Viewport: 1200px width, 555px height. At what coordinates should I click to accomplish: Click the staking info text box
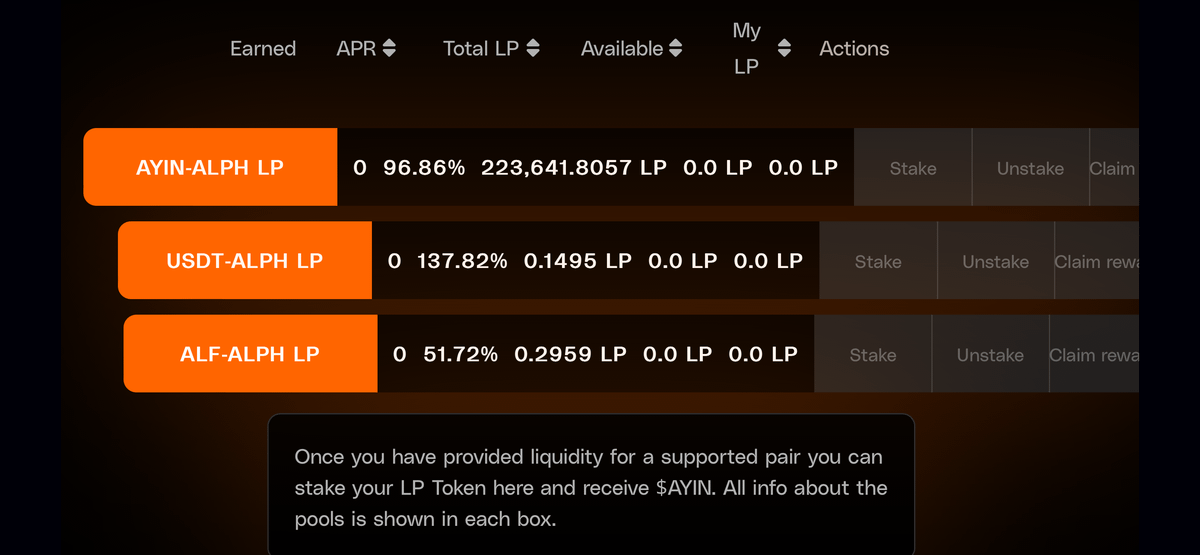click(x=590, y=488)
